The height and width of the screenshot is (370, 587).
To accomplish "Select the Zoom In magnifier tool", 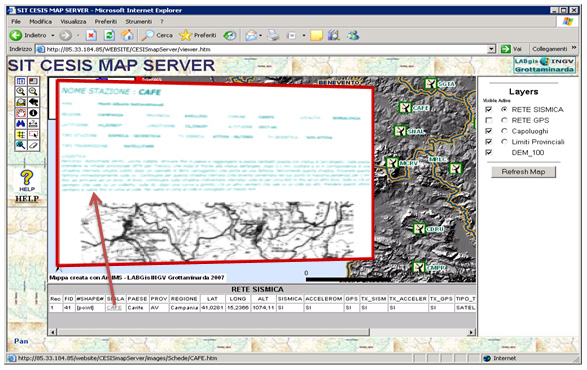I will [21, 91].
